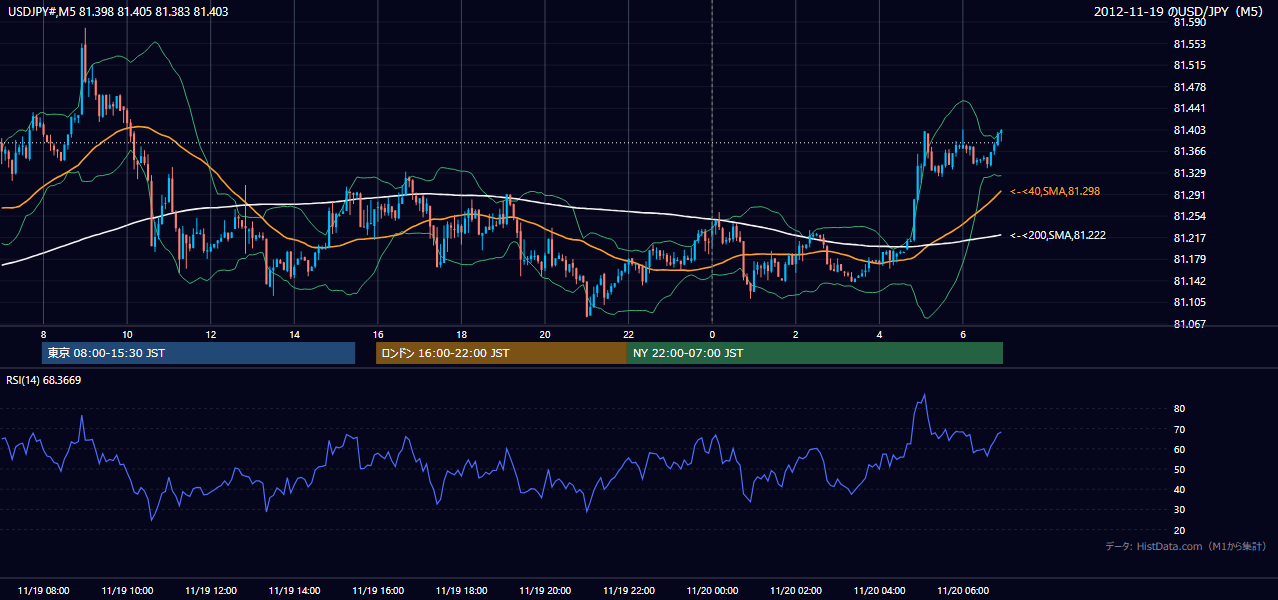Click the 11/19 08:00 time label
Image resolution: width=1278 pixels, height=600 pixels.
pyautogui.click(x=44, y=590)
